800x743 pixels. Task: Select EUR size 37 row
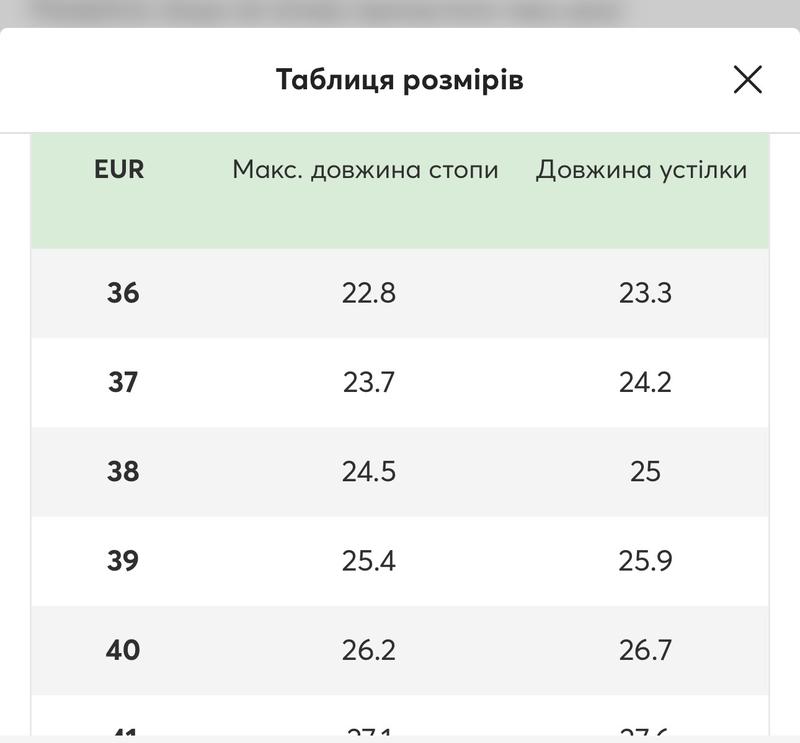coord(400,382)
